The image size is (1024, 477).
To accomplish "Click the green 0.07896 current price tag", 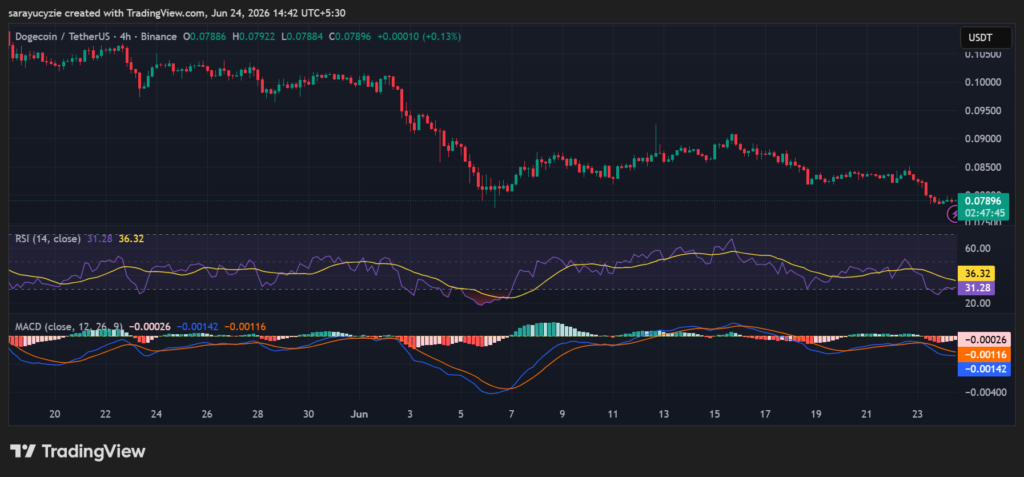I will [984, 202].
